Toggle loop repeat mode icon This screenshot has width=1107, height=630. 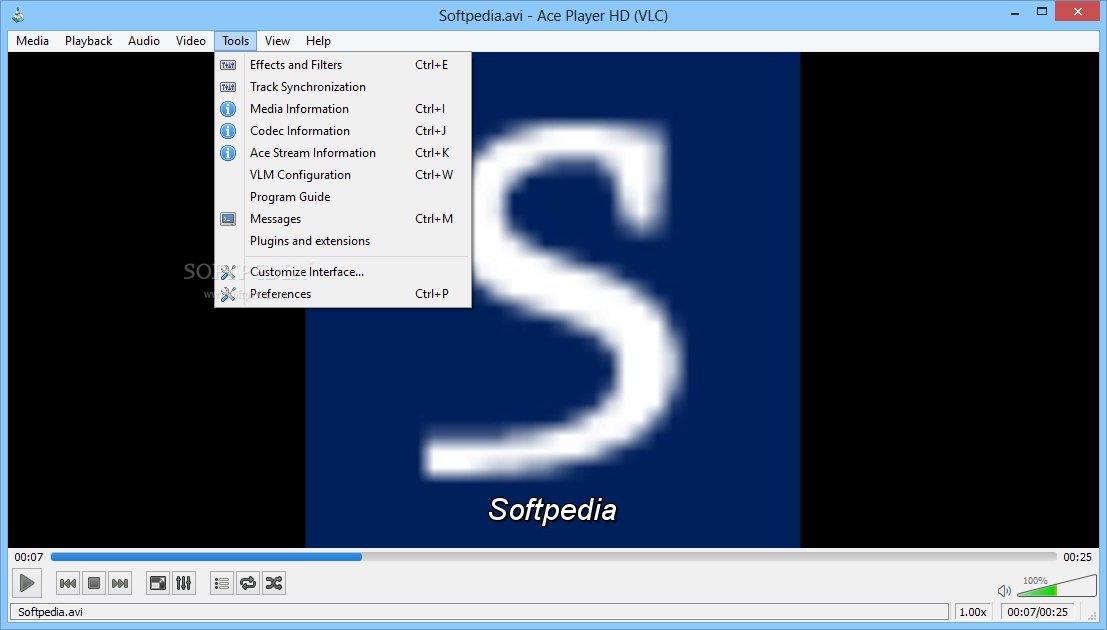(x=248, y=583)
